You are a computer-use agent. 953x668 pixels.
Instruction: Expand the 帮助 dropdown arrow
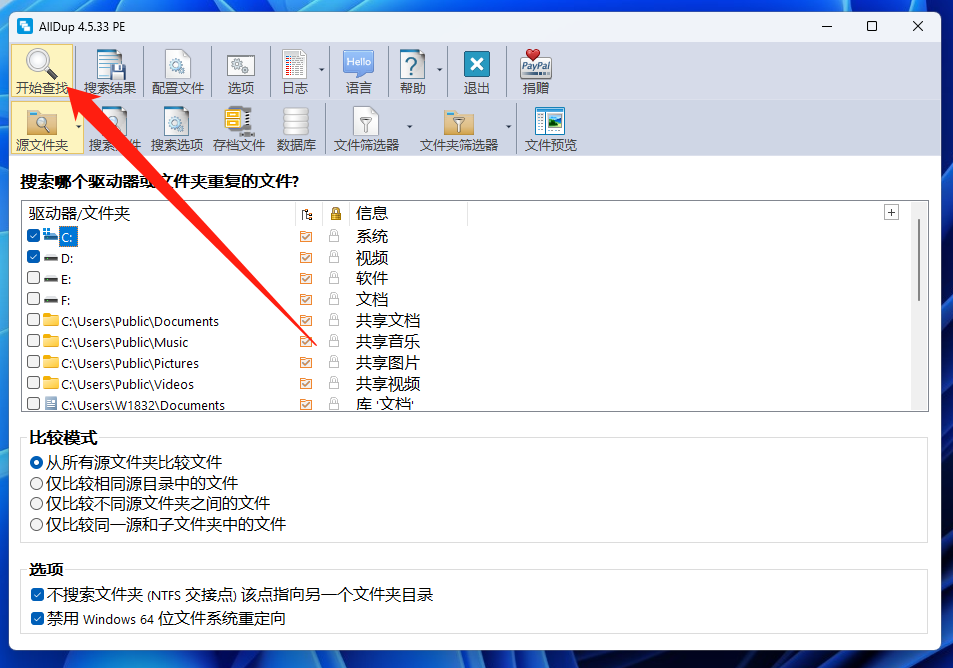pyautogui.click(x=439, y=70)
